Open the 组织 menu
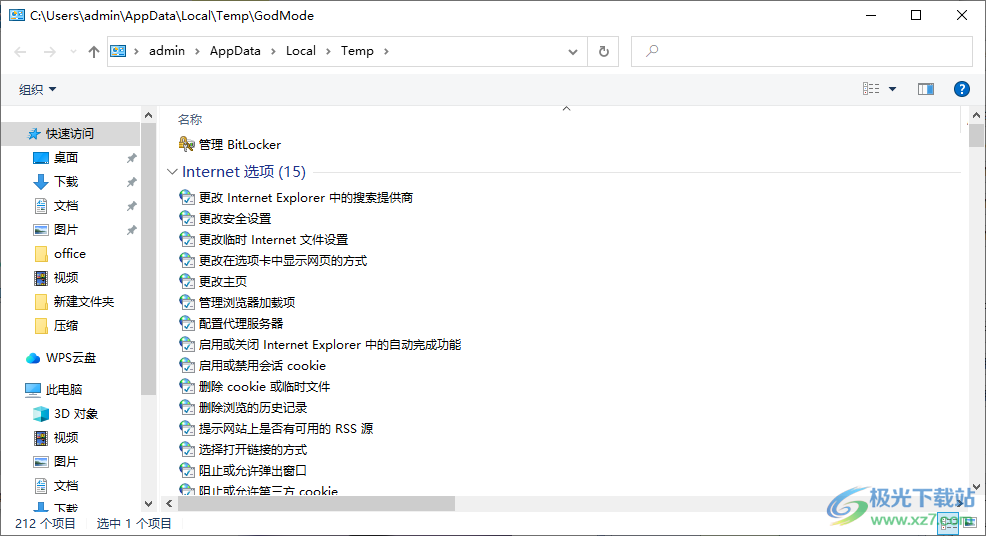This screenshot has height=536, width=986. point(37,89)
